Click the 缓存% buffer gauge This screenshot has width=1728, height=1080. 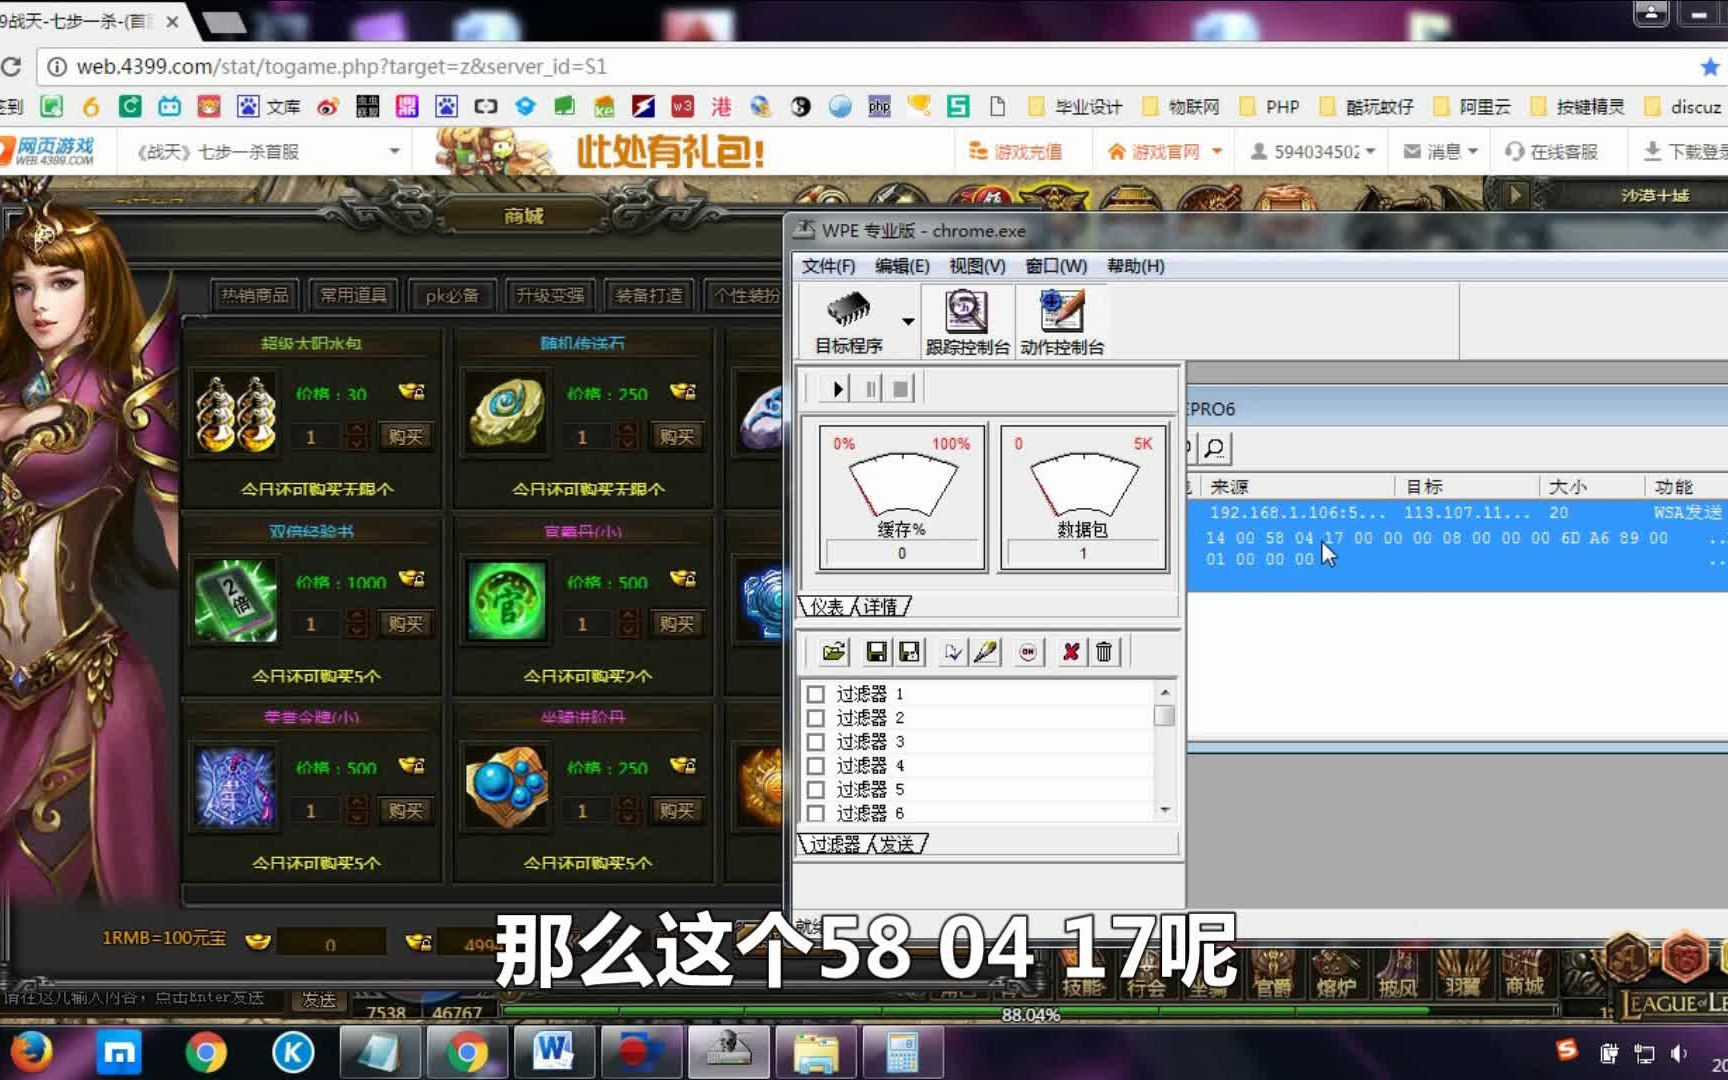(902, 497)
